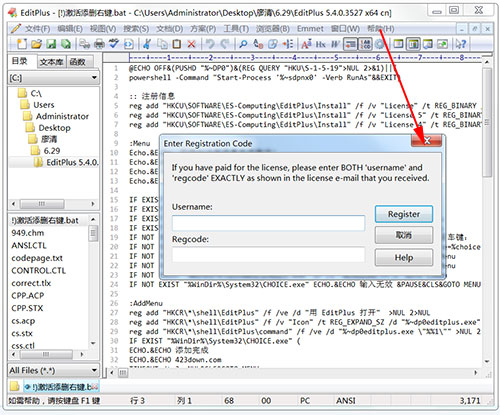The image size is (500, 415).
Task: Open Print Preview from the toolbar
Action: [84, 44]
